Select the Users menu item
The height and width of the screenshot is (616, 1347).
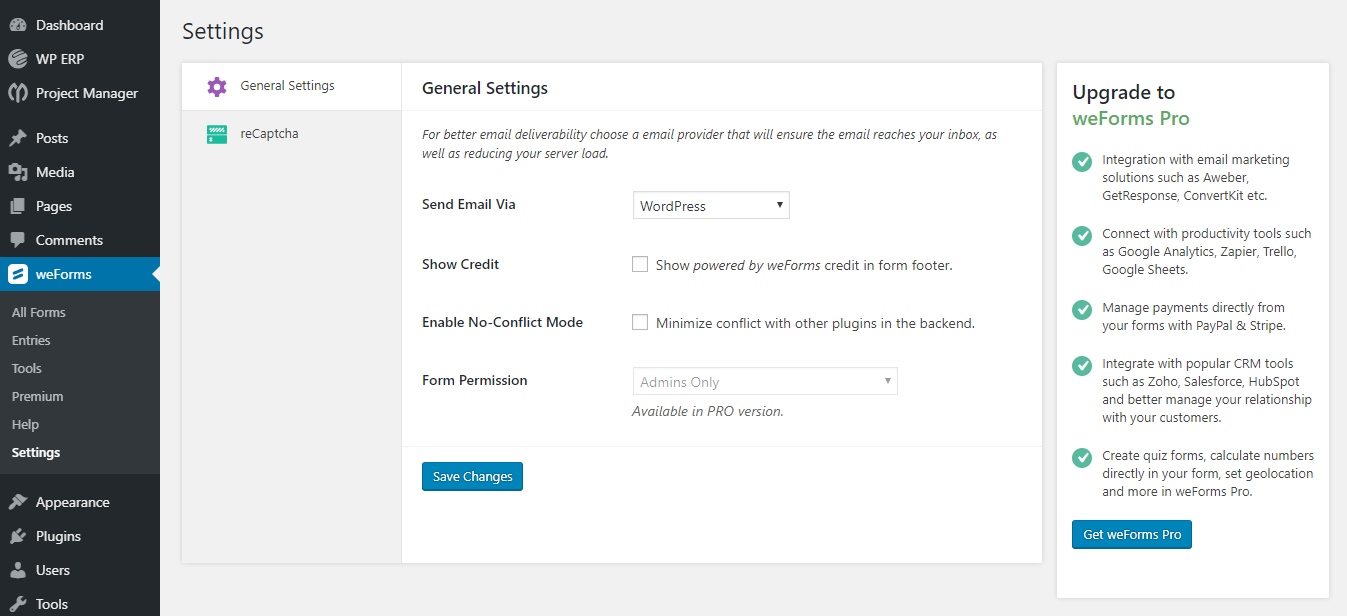(x=53, y=570)
